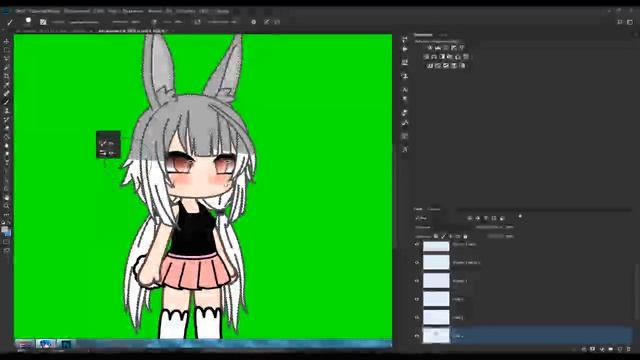
Task: Open the Справка menu
Action: [223, 11]
